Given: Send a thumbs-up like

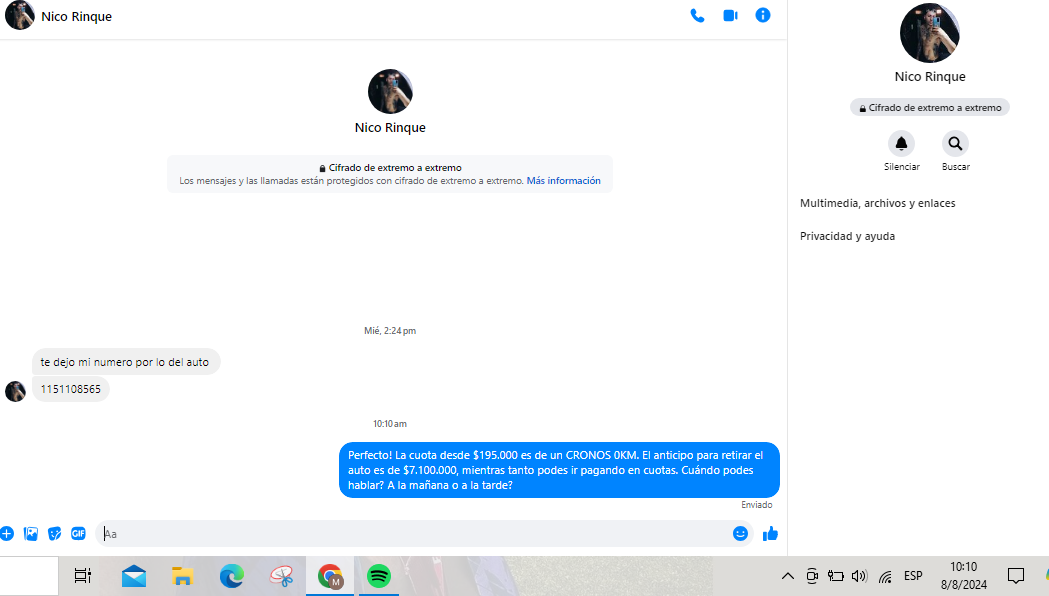Looking at the screenshot, I should [x=770, y=534].
